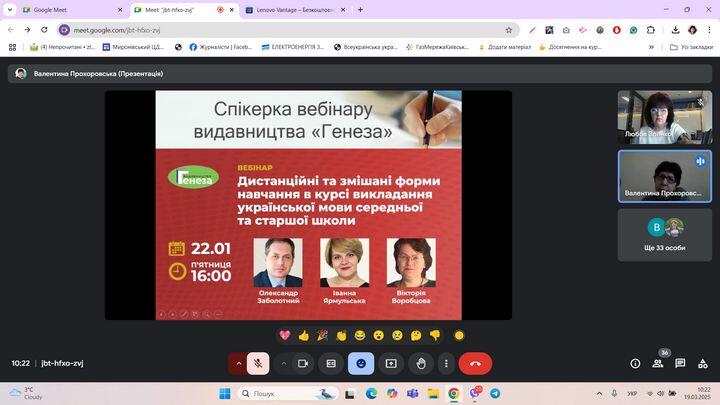Image resolution: width=720 pixels, height=405 pixels.
Task: Go forward in browser history
Action: [x=28, y=30]
